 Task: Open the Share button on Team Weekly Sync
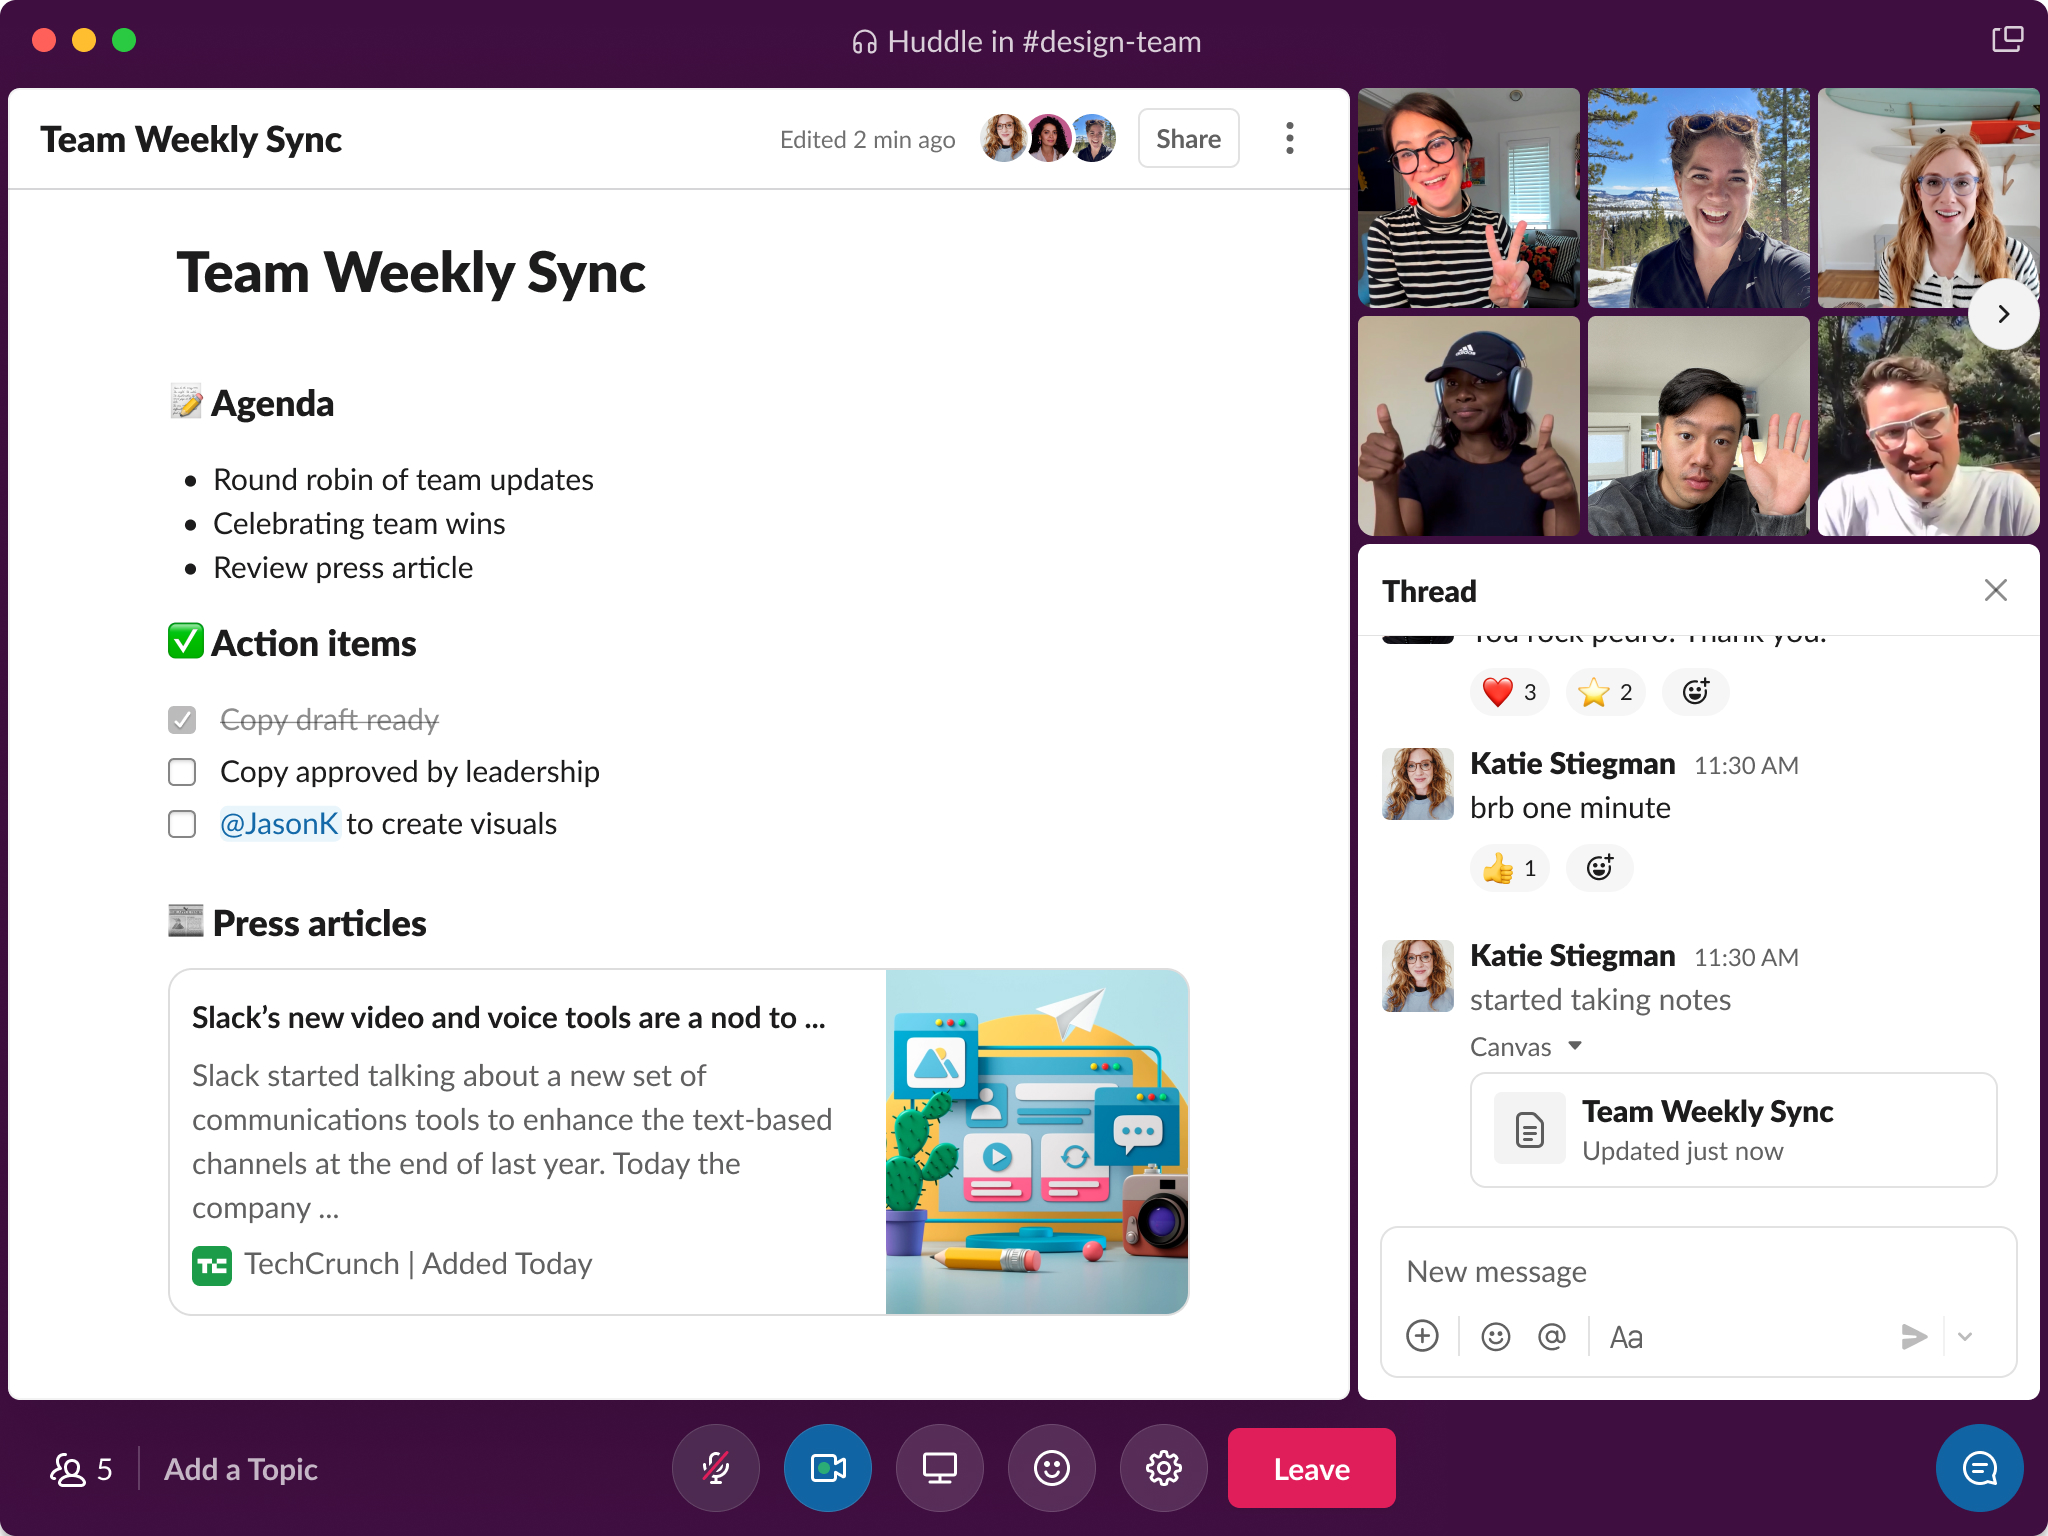pyautogui.click(x=1188, y=139)
